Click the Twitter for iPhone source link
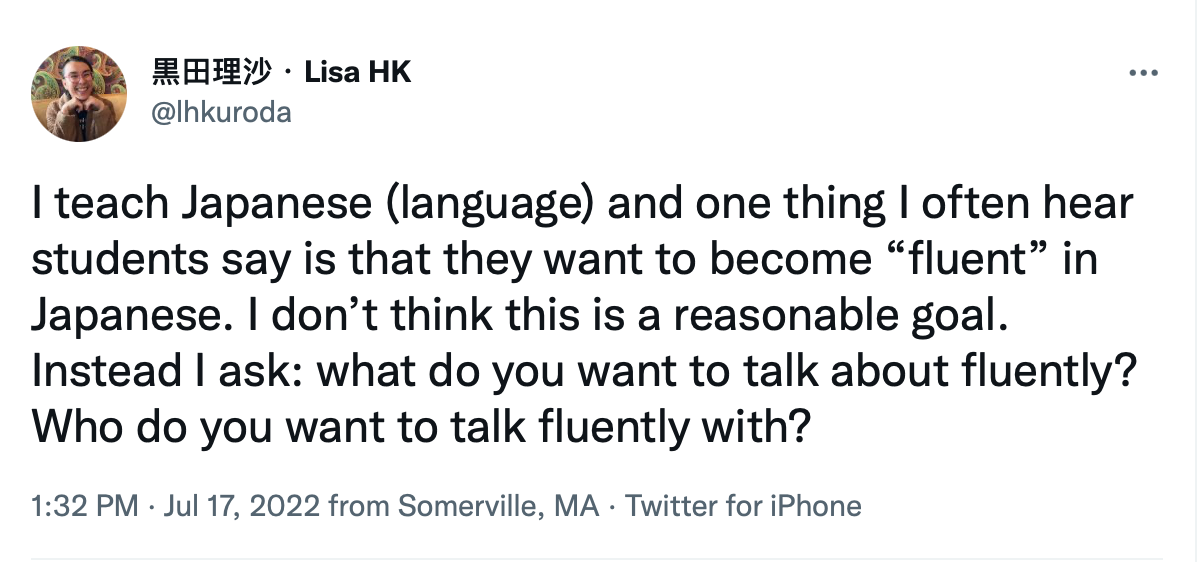Image resolution: width=1200 pixels, height=562 pixels. coord(743,506)
